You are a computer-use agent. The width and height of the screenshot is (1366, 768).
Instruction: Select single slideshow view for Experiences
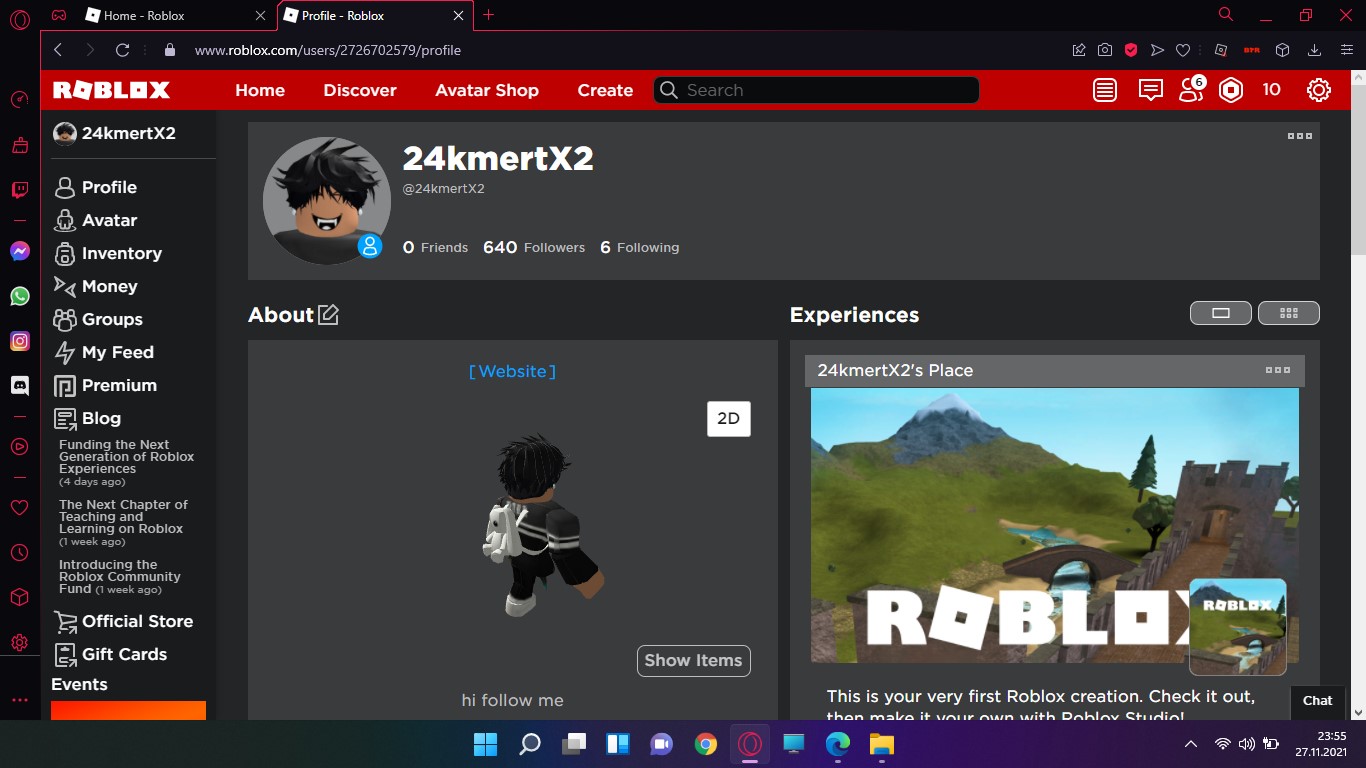[x=1220, y=313]
